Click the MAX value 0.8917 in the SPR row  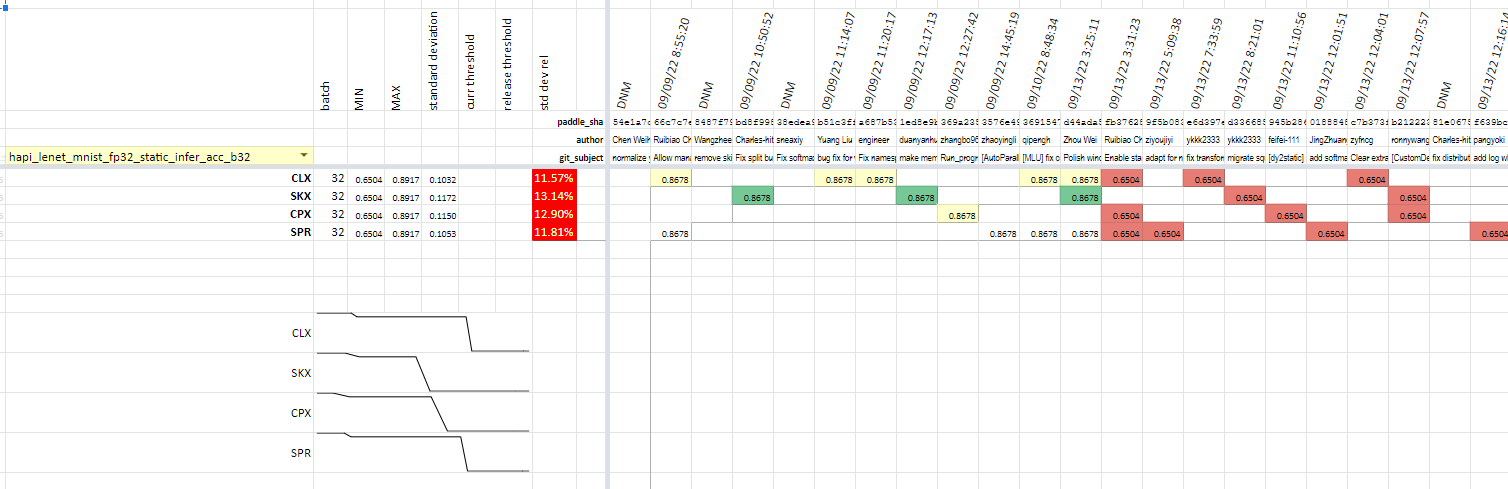[x=405, y=234]
